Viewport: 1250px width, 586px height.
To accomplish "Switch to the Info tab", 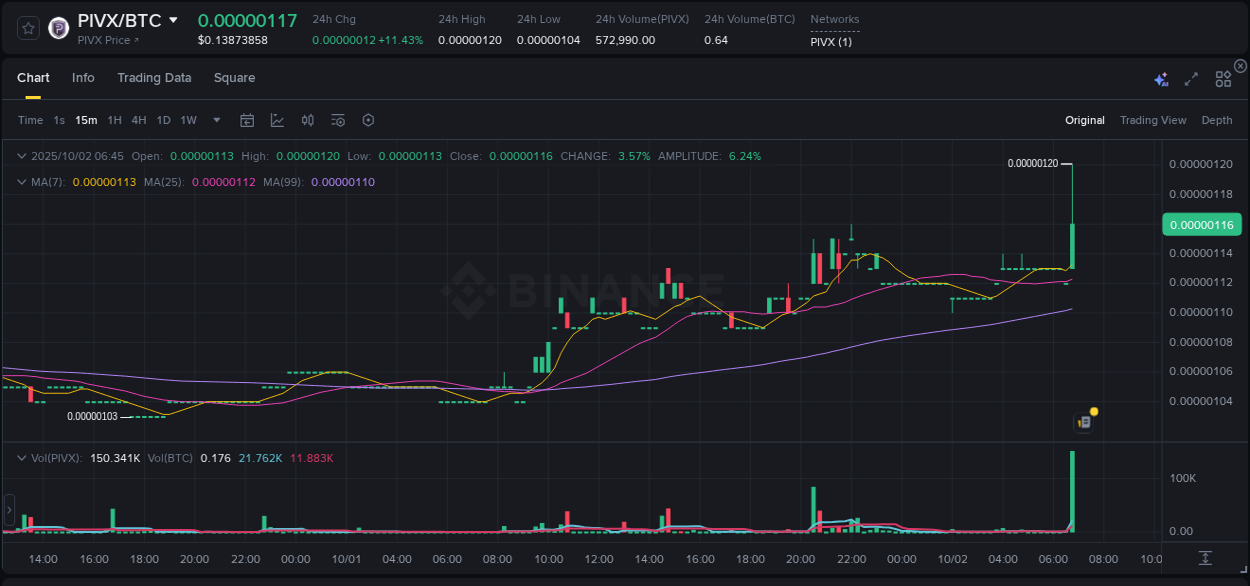I will (83, 78).
